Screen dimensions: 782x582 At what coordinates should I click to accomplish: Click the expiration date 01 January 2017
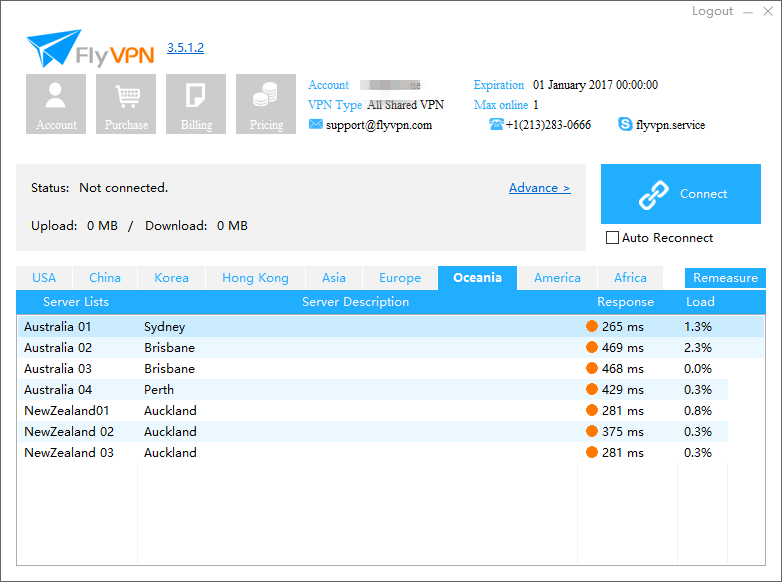[595, 85]
